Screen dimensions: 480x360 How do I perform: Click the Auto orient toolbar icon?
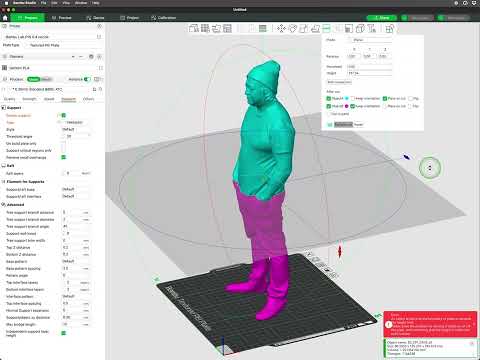(x=216, y=28)
